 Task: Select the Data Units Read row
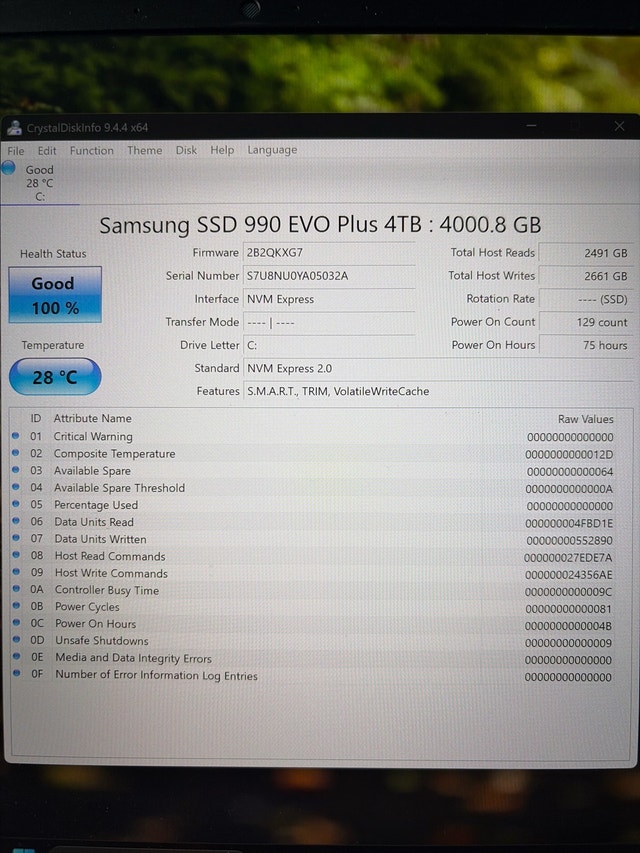(314, 522)
